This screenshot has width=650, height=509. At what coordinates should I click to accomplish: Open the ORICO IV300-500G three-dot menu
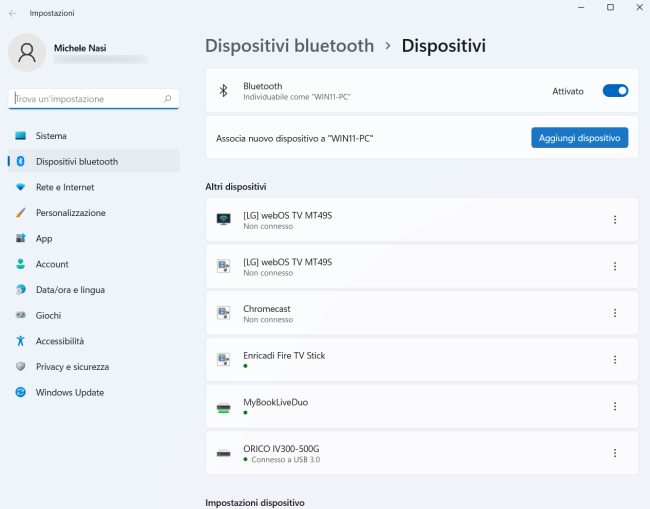pos(615,453)
